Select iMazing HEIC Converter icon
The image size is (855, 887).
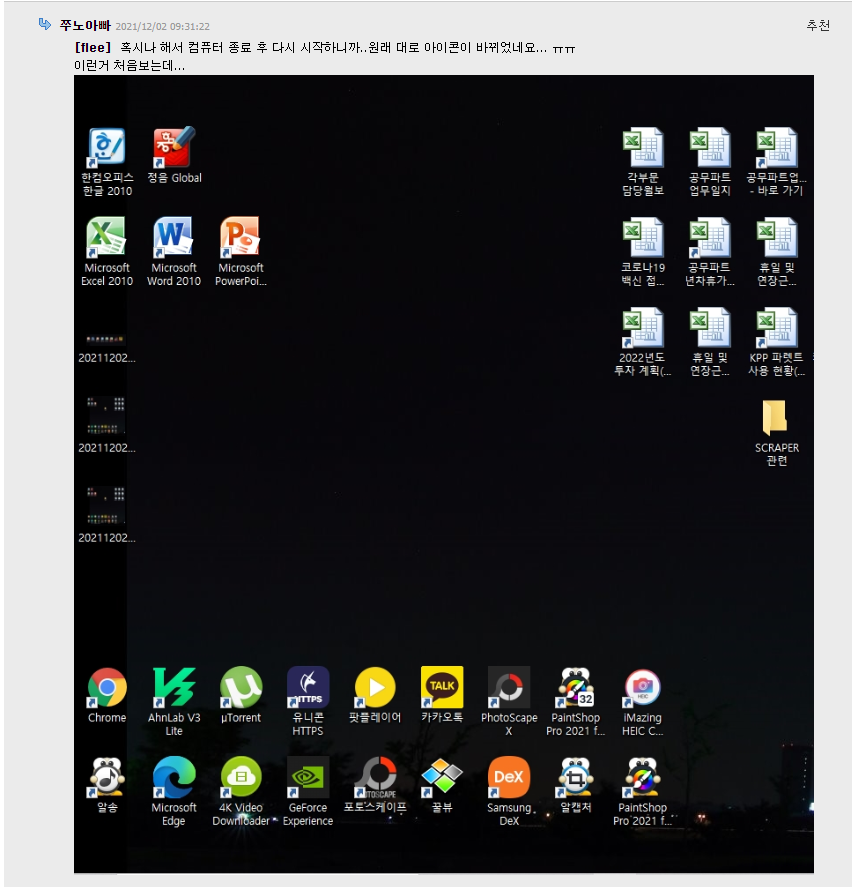click(x=642, y=701)
